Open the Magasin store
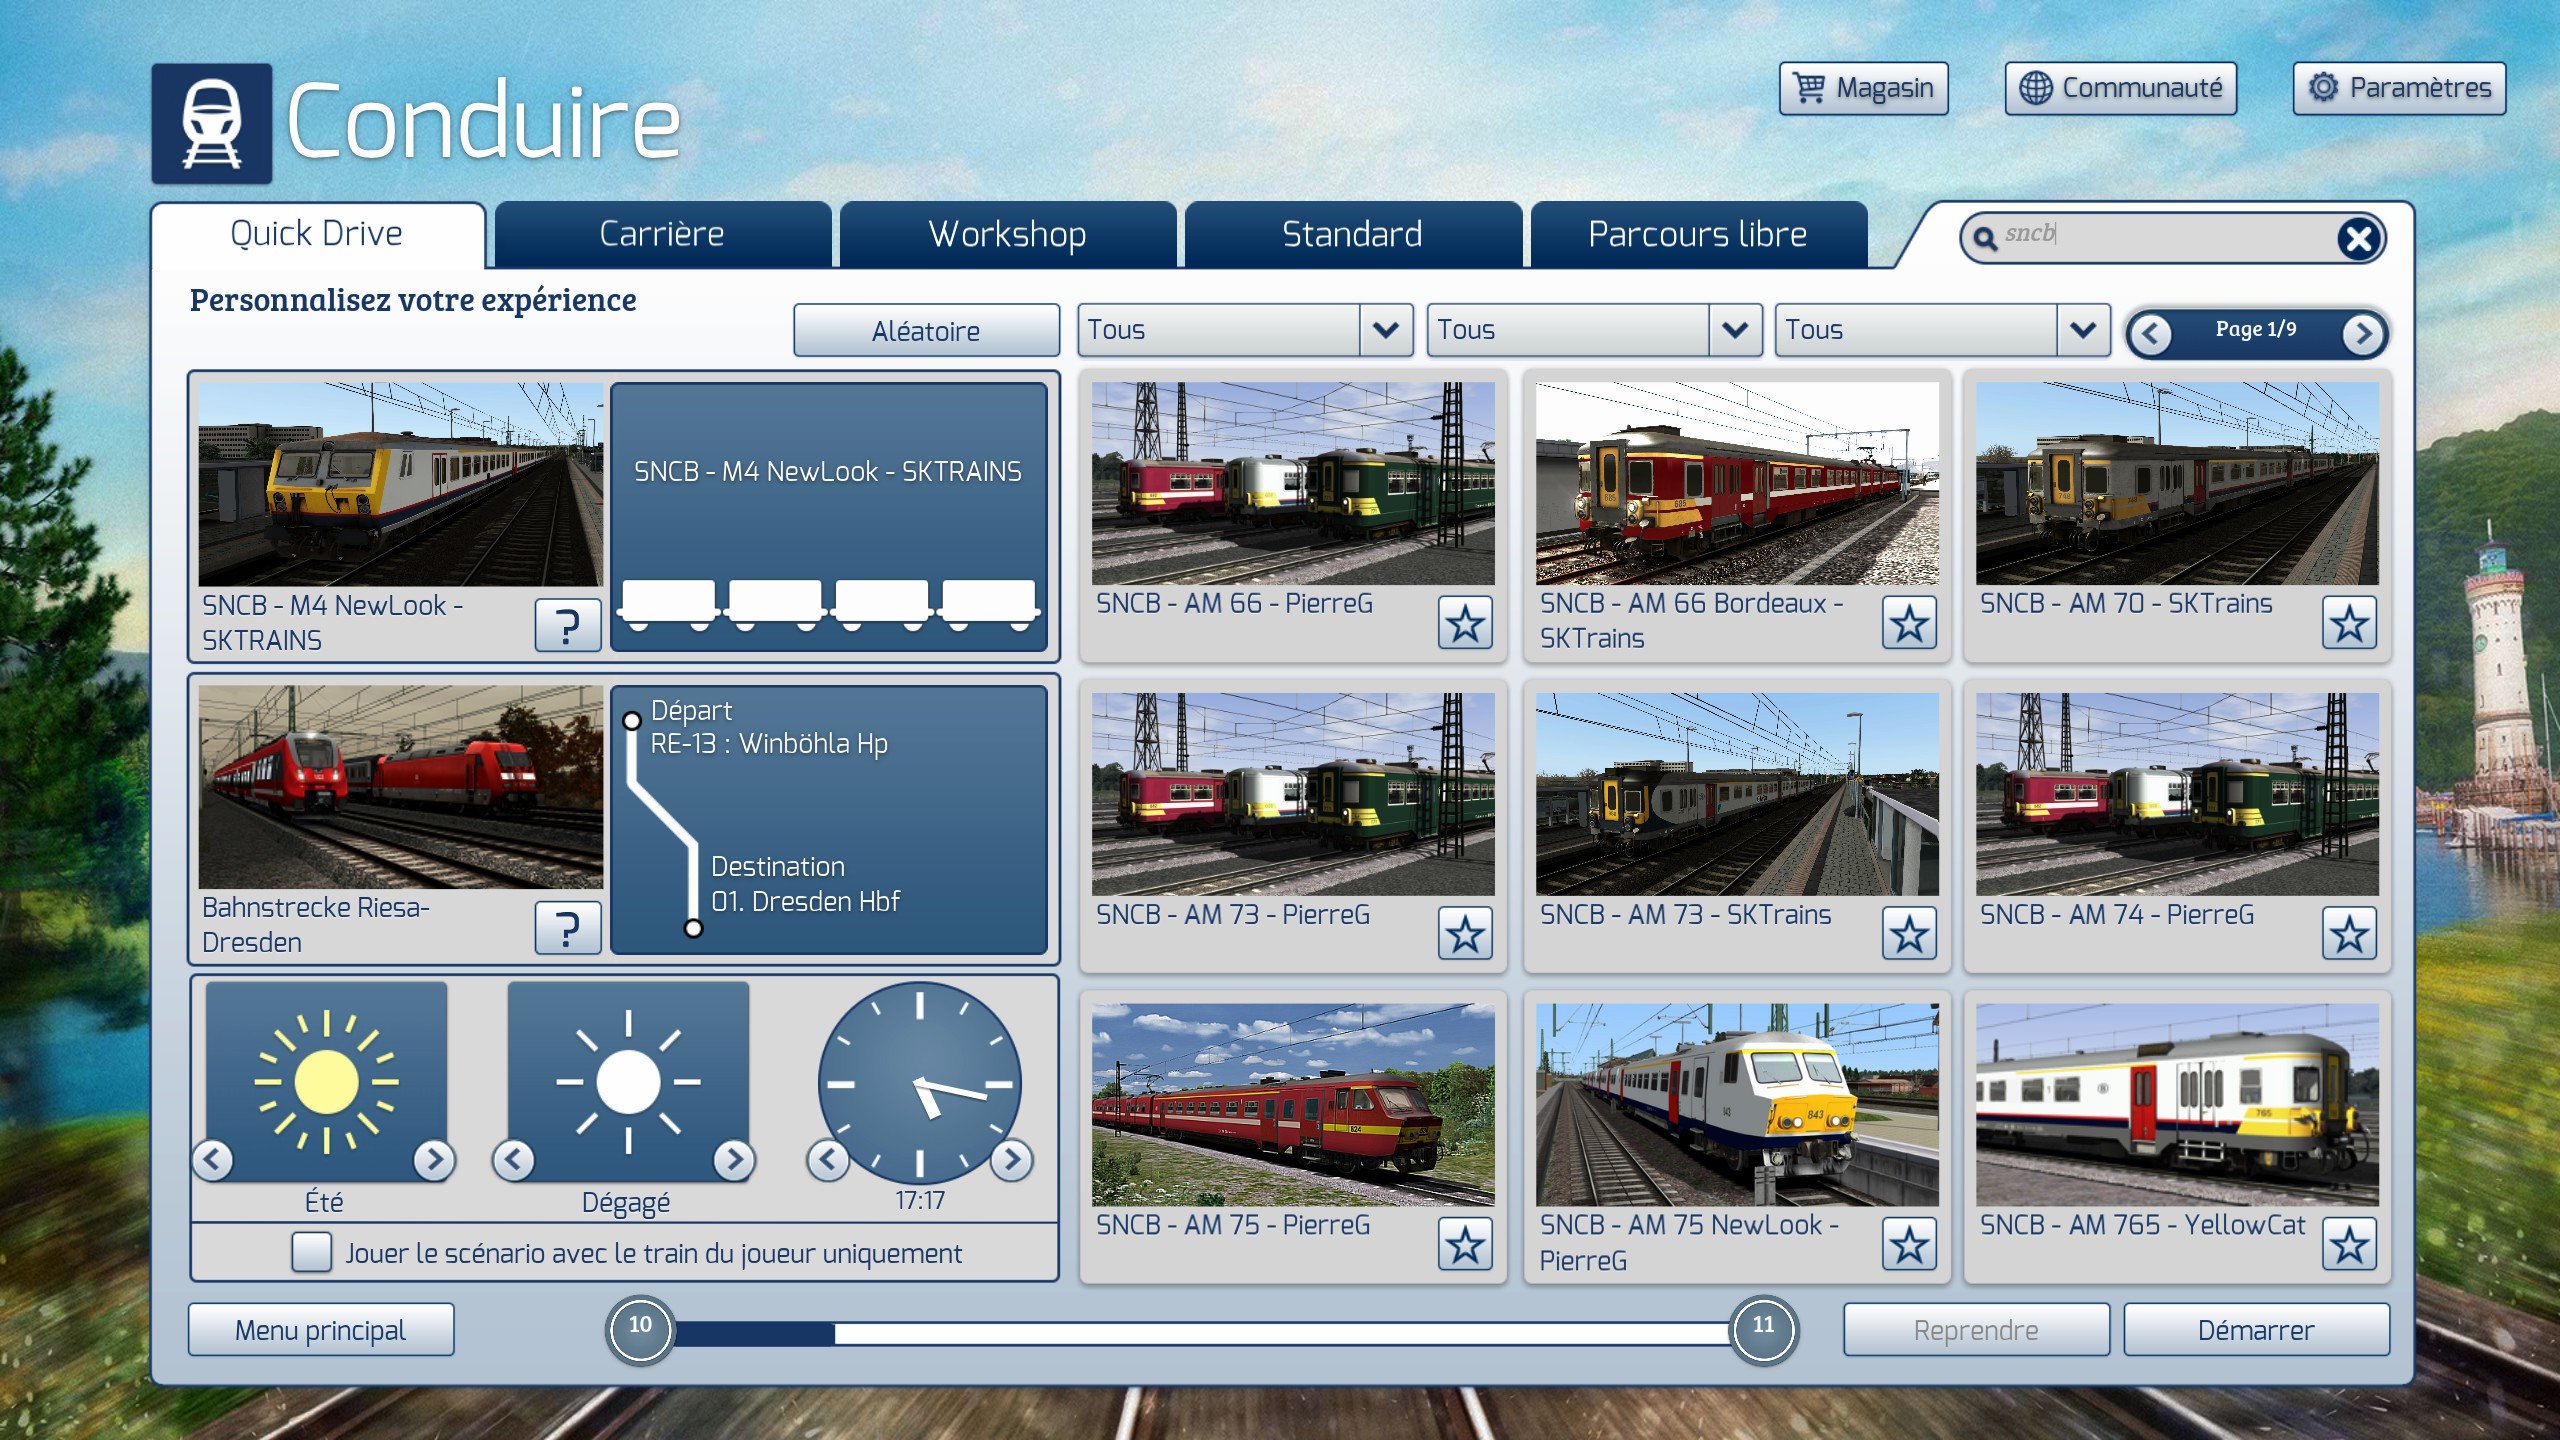This screenshot has height=1440, width=2560. click(x=1864, y=88)
